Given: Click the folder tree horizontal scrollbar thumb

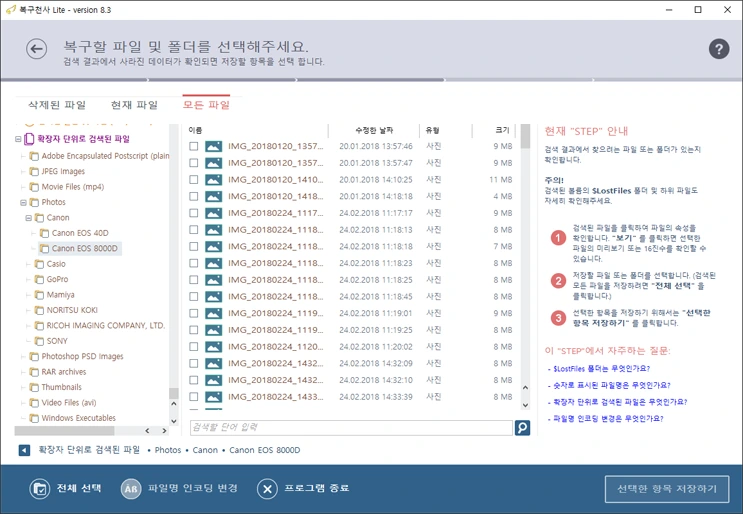Looking at the screenshot, I should click(x=64, y=431).
